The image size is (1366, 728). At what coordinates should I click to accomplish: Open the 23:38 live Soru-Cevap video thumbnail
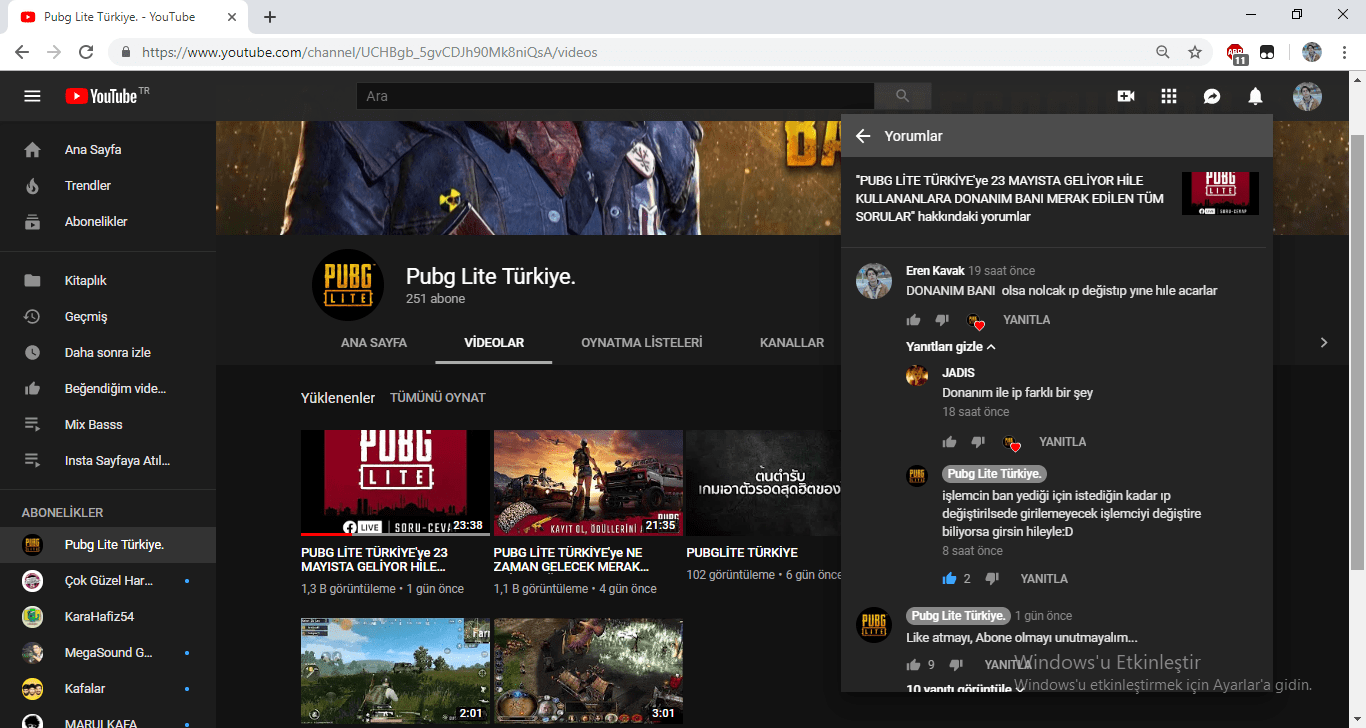[x=395, y=483]
